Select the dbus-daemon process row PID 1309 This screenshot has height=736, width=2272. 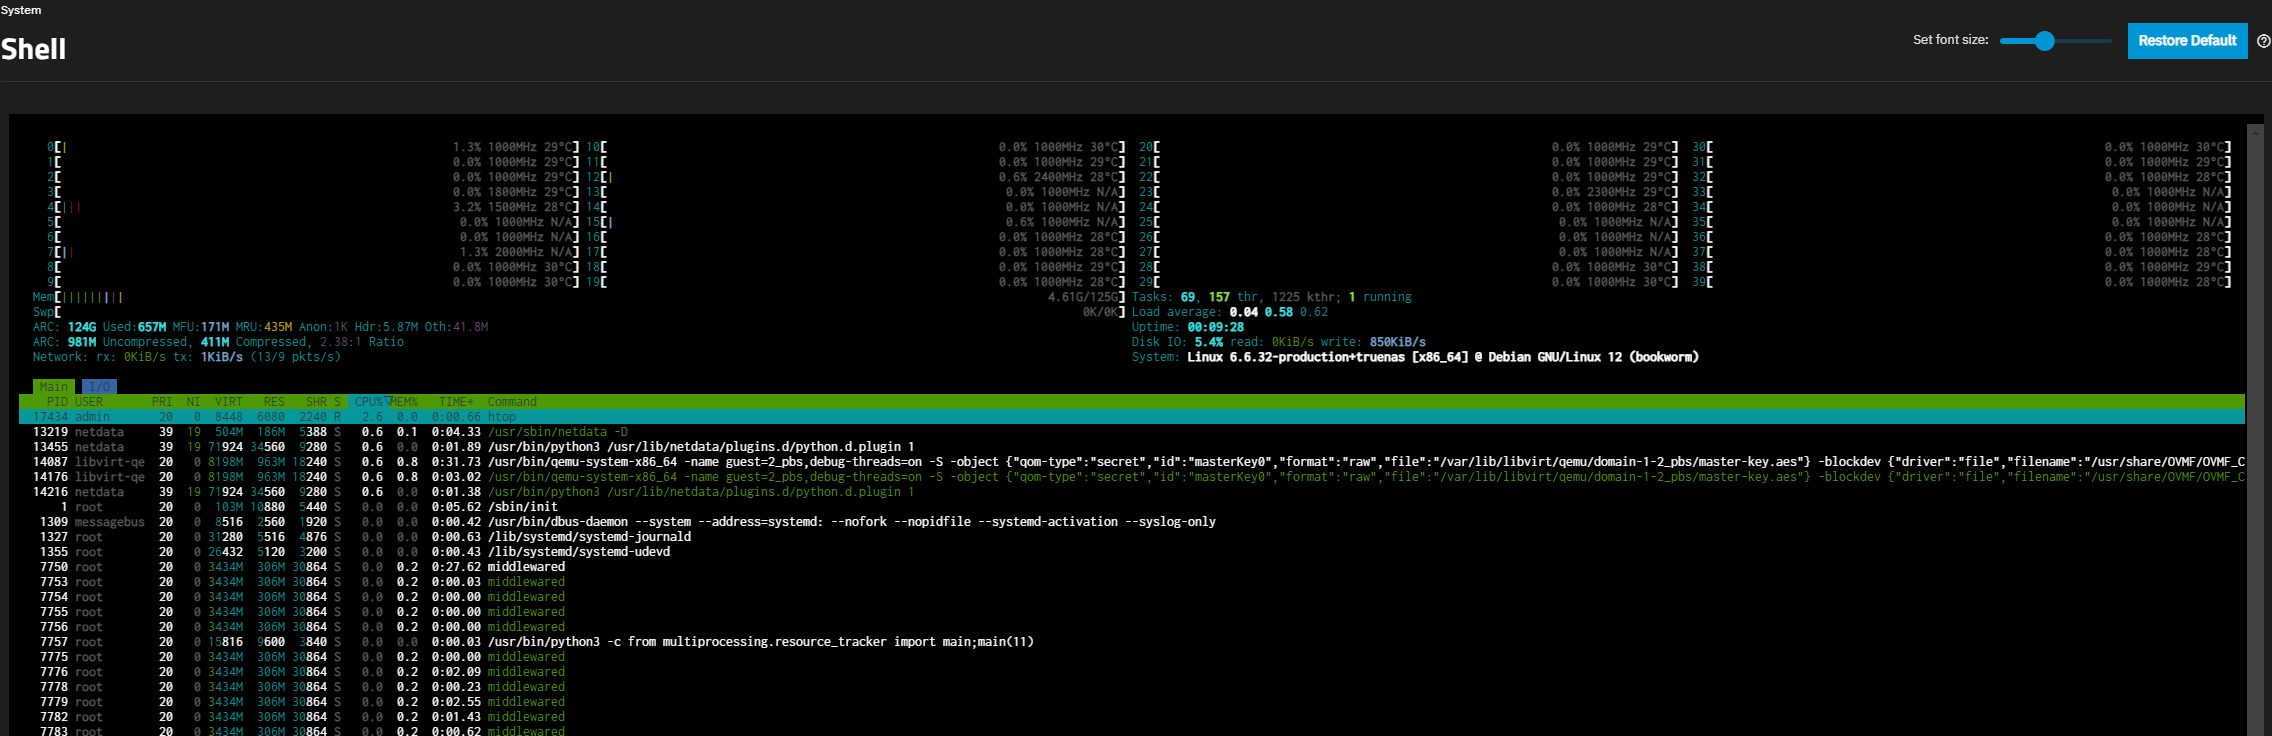click(1132, 522)
